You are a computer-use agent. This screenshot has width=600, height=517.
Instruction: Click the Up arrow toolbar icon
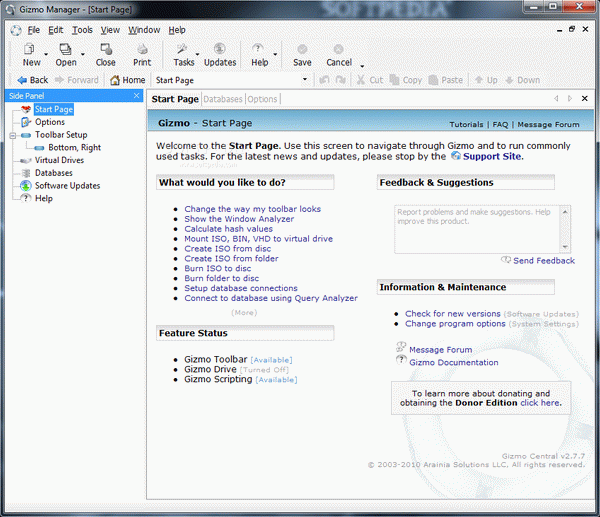(479, 80)
